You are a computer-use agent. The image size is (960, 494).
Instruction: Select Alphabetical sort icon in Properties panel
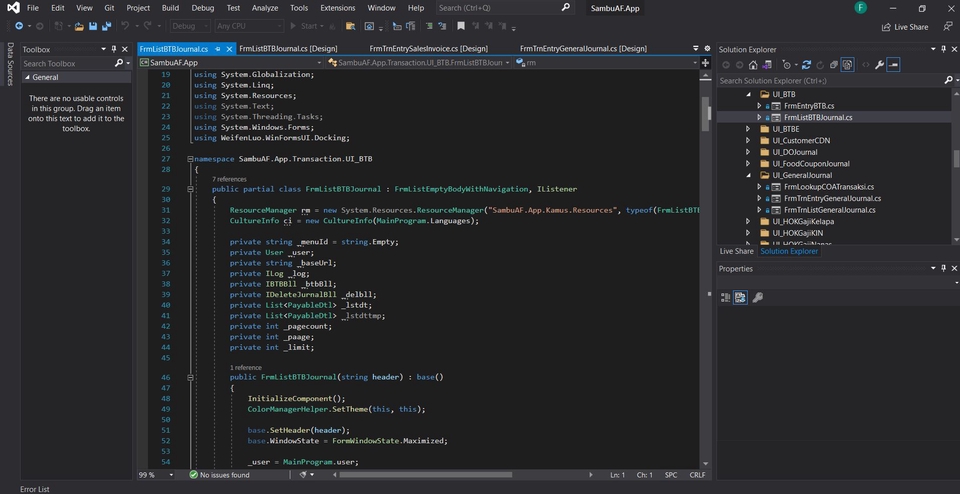pyautogui.click(x=740, y=298)
